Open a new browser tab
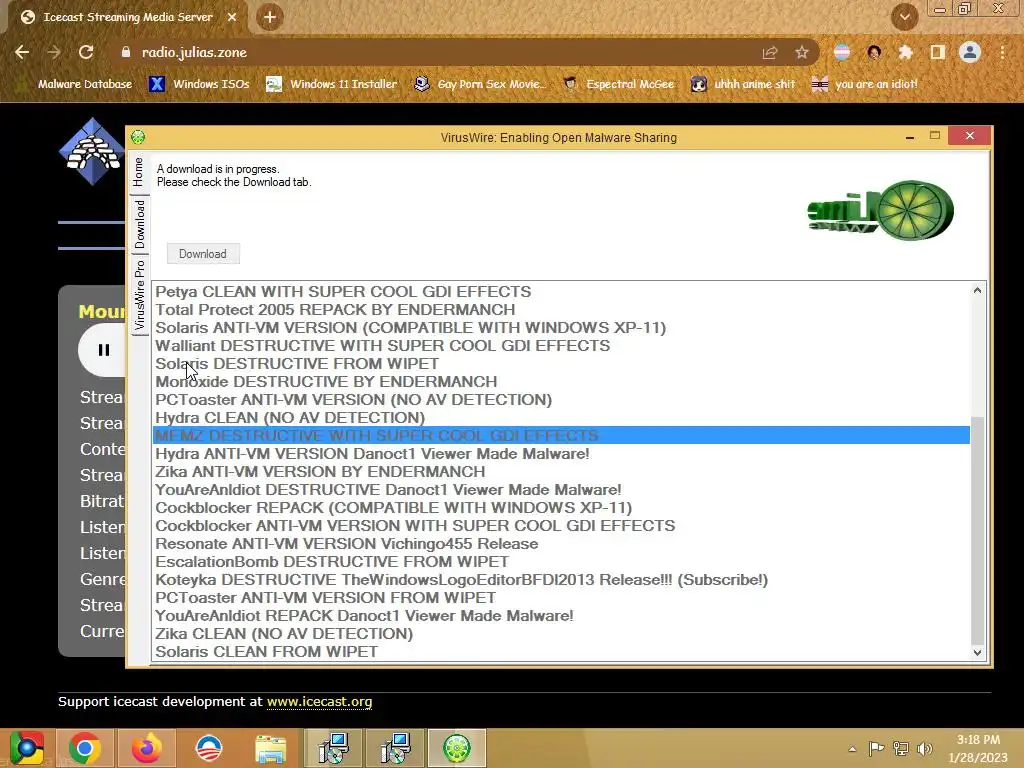 click(x=270, y=17)
